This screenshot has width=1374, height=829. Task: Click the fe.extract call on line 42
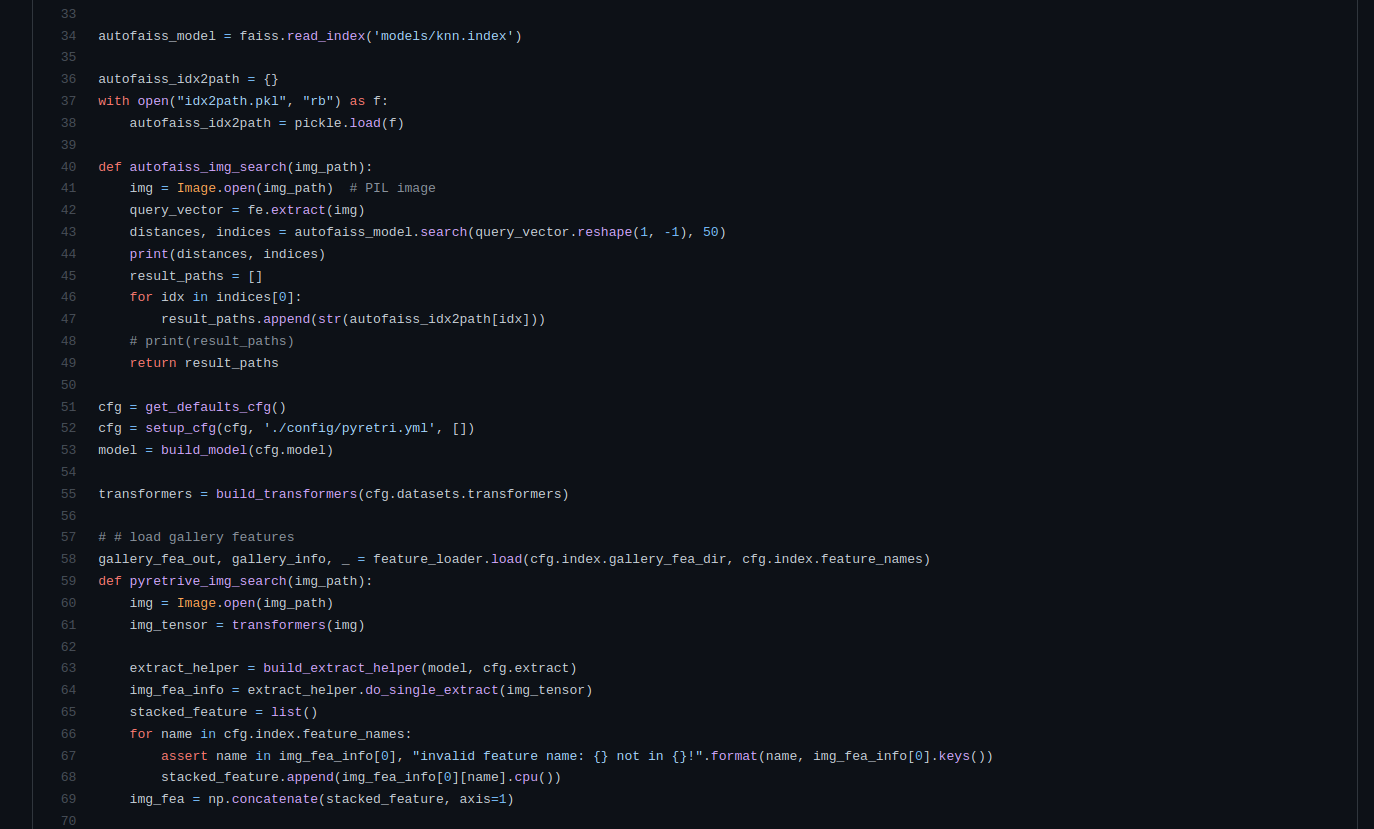click(x=306, y=210)
